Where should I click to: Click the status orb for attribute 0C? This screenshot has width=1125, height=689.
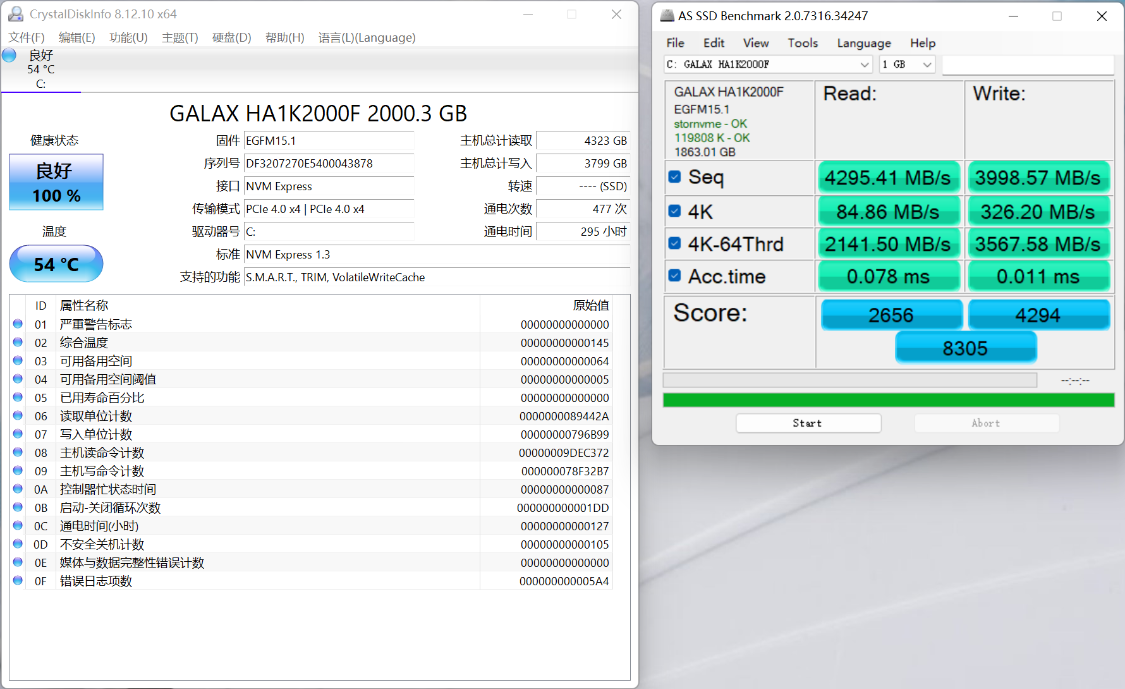[x=17, y=526]
